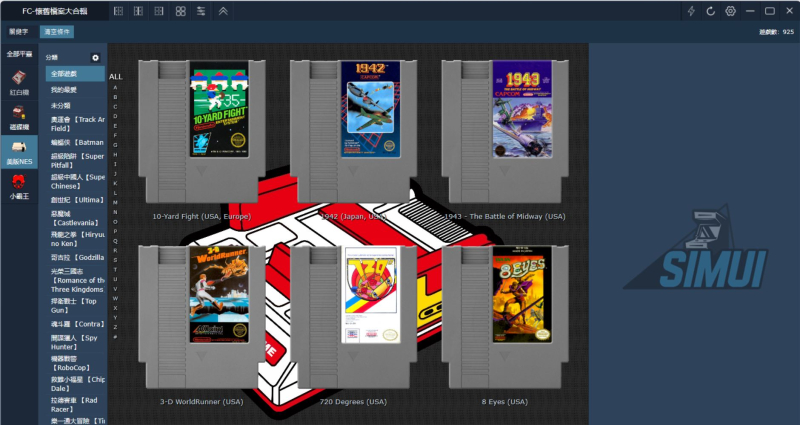Select the Chip Dale category
The image size is (800, 425).
pyautogui.click(x=77, y=384)
